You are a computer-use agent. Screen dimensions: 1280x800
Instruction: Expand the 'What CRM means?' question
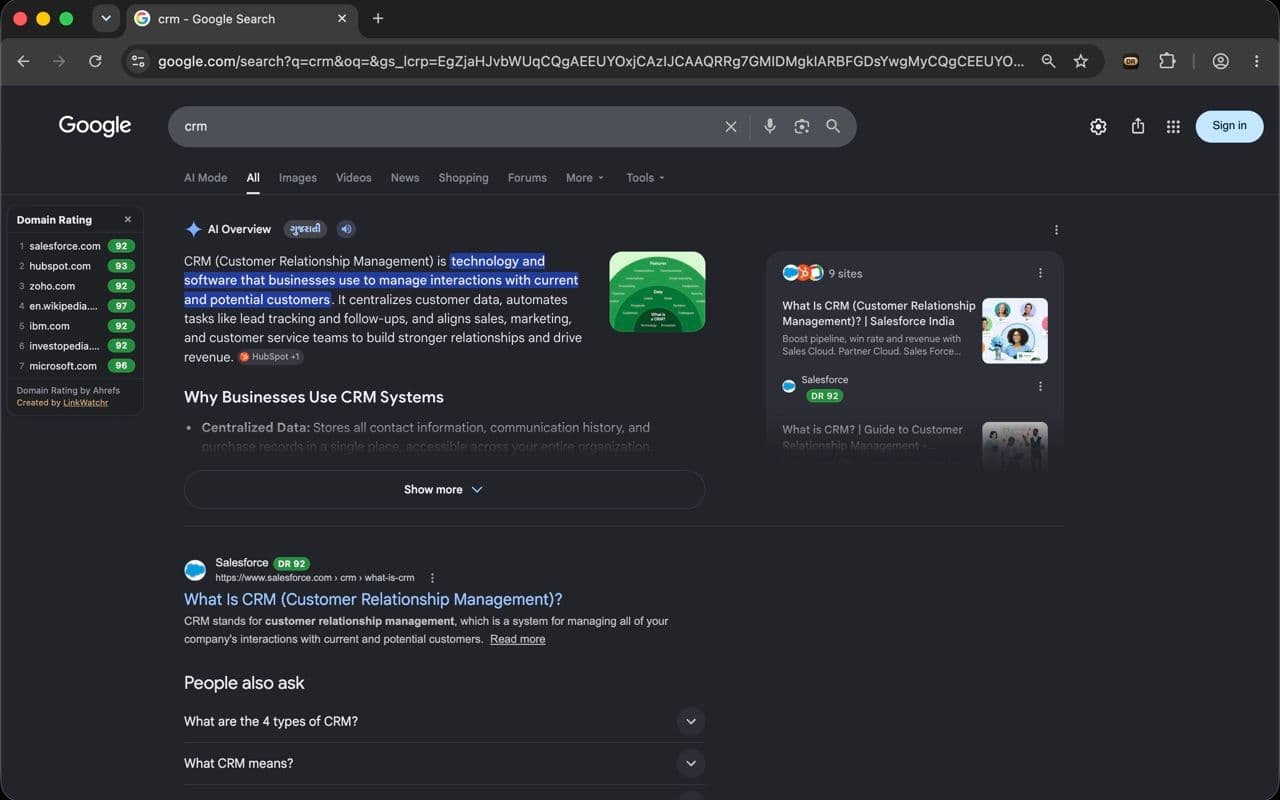tap(444, 763)
